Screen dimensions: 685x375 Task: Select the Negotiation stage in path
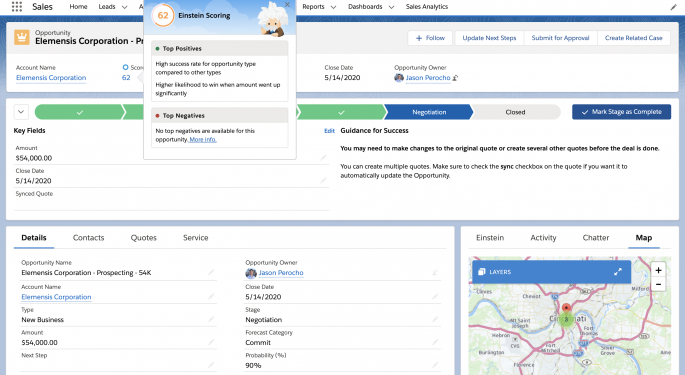(x=429, y=112)
